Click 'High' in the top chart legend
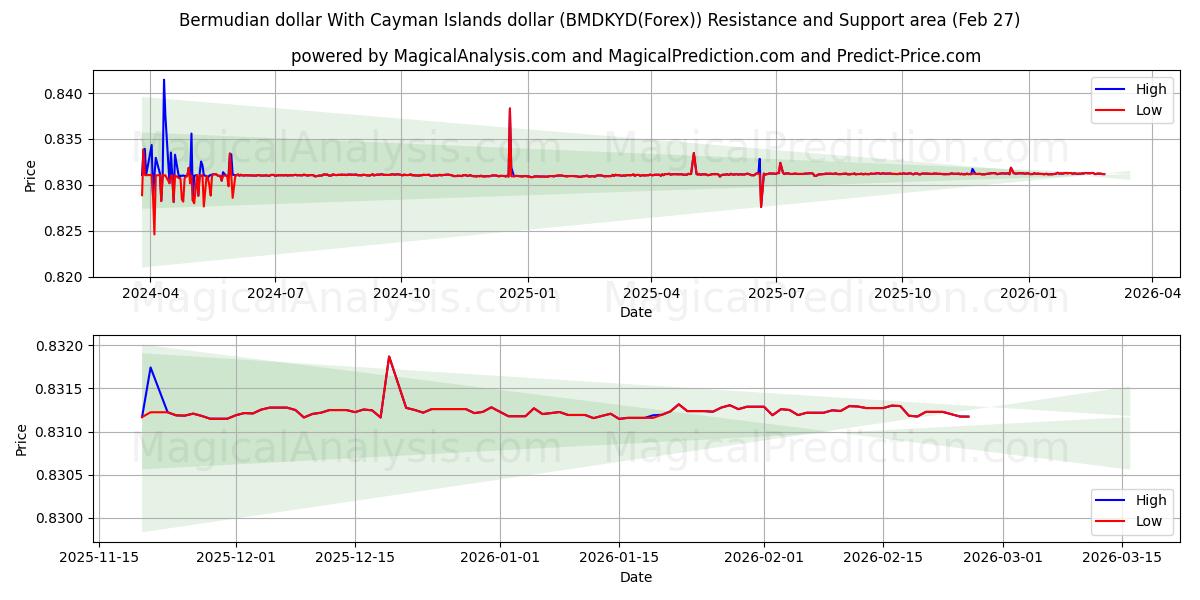The height and width of the screenshot is (600, 1200). tap(1151, 89)
